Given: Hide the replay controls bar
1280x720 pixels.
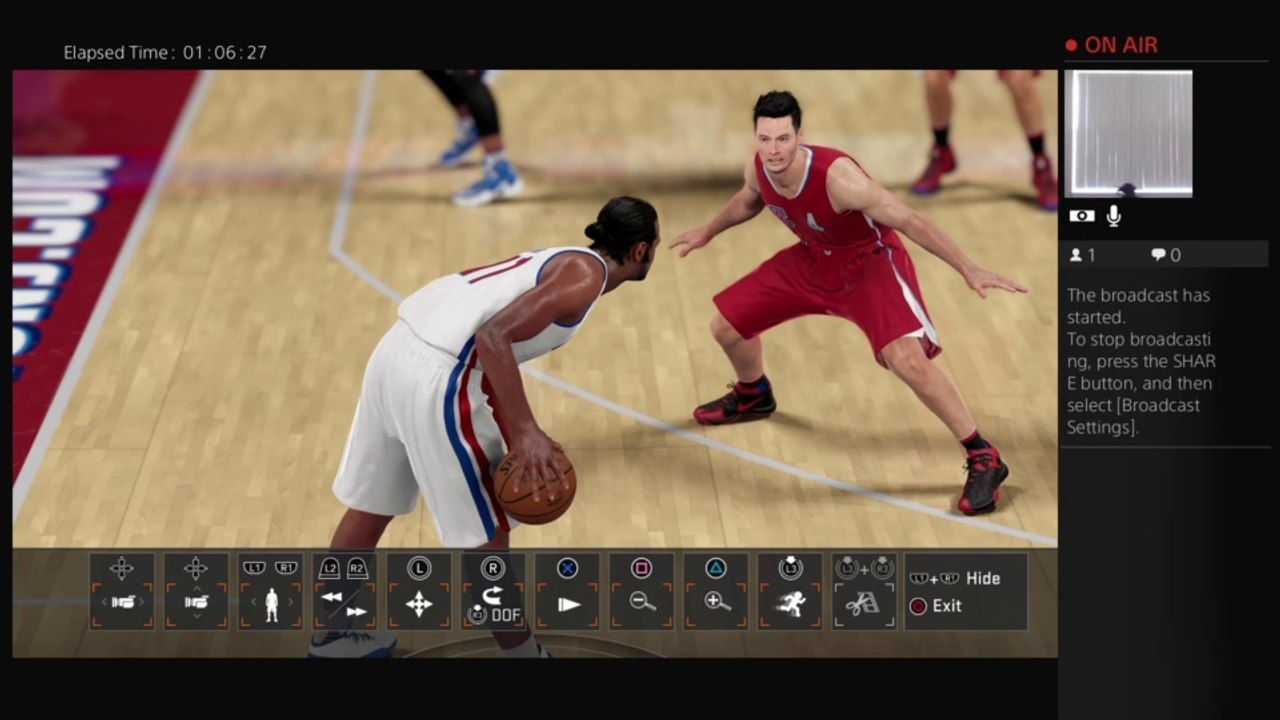Looking at the screenshot, I should [x=955, y=578].
